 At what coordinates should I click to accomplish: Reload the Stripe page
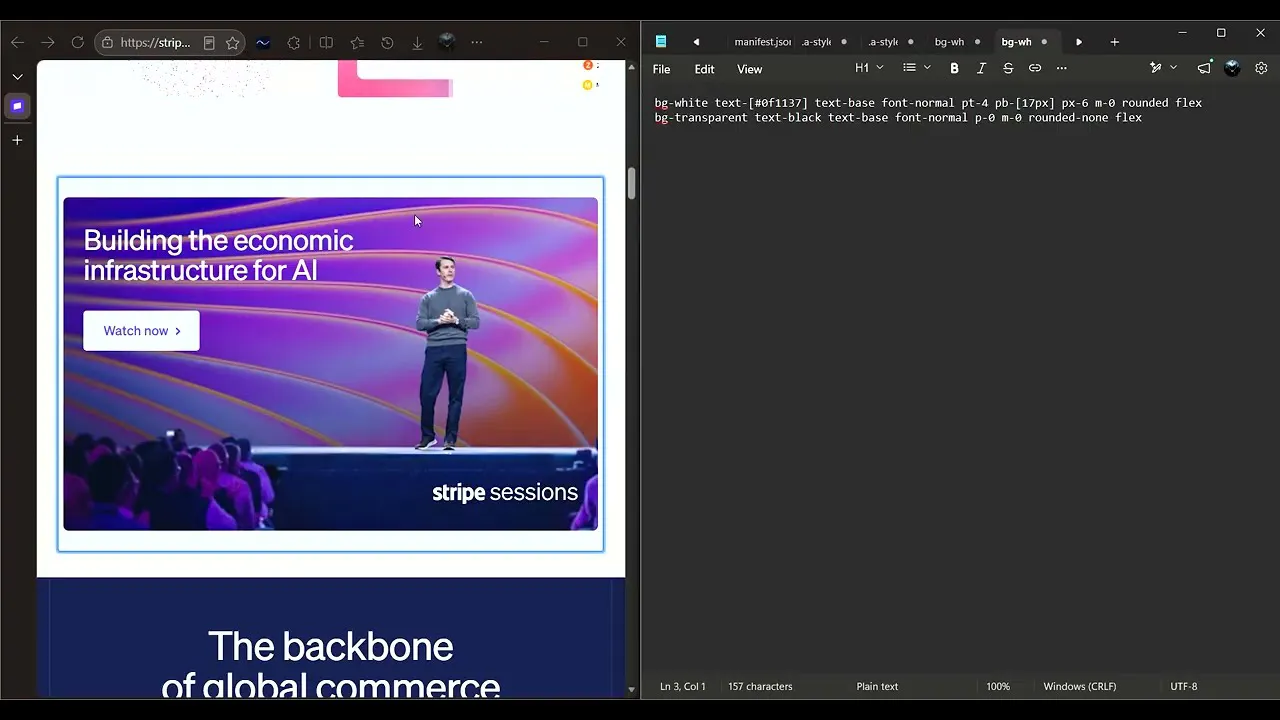(77, 42)
